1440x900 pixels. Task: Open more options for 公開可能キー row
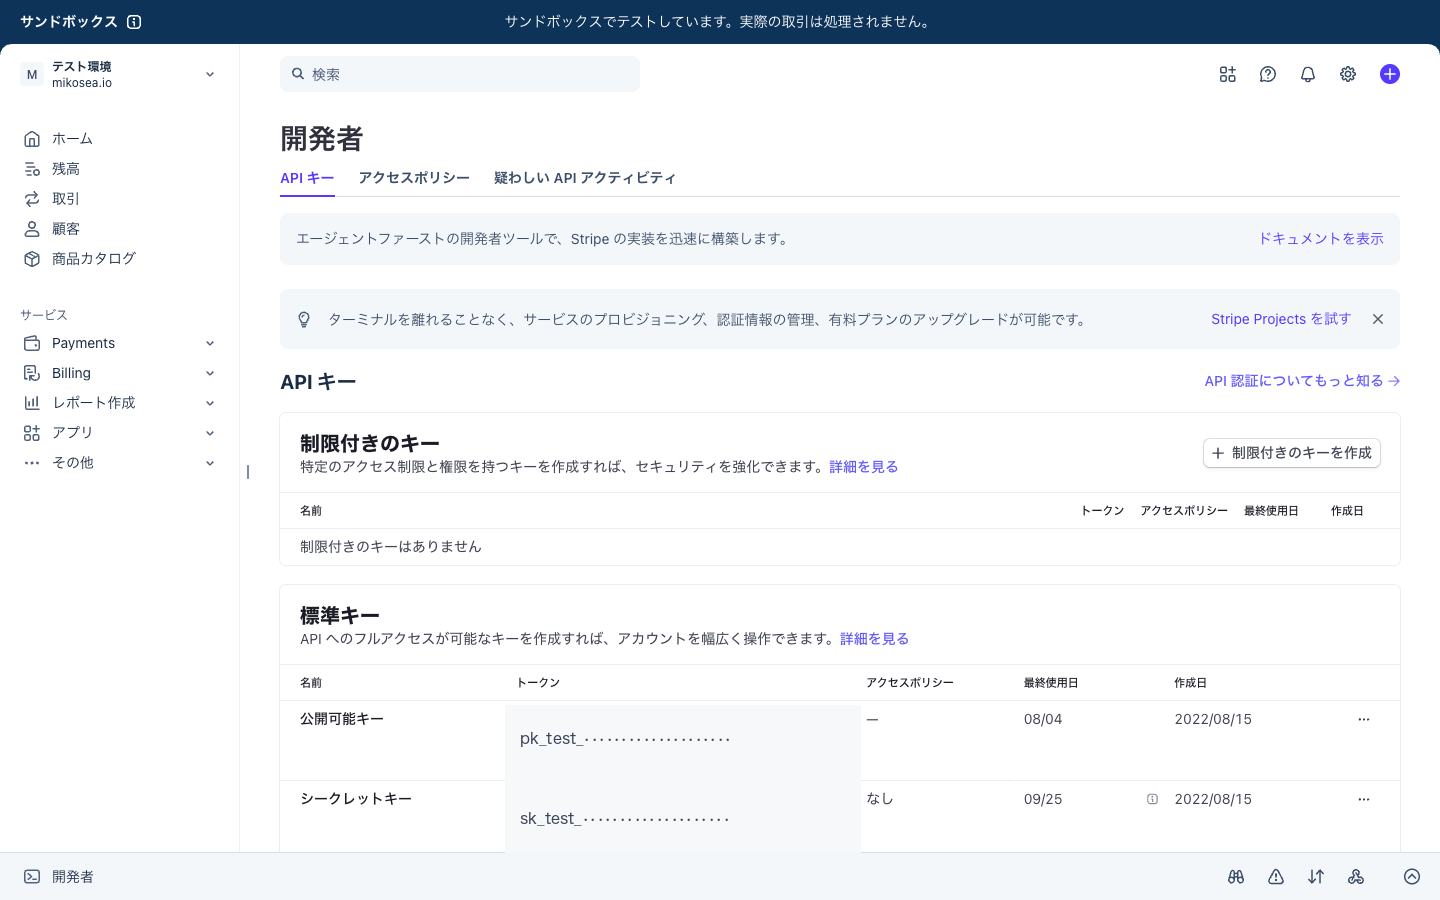[1364, 719]
